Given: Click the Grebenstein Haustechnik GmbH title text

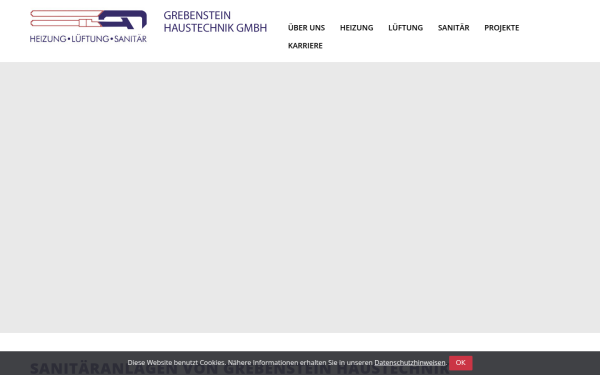Looking at the screenshot, I should tap(215, 21).
